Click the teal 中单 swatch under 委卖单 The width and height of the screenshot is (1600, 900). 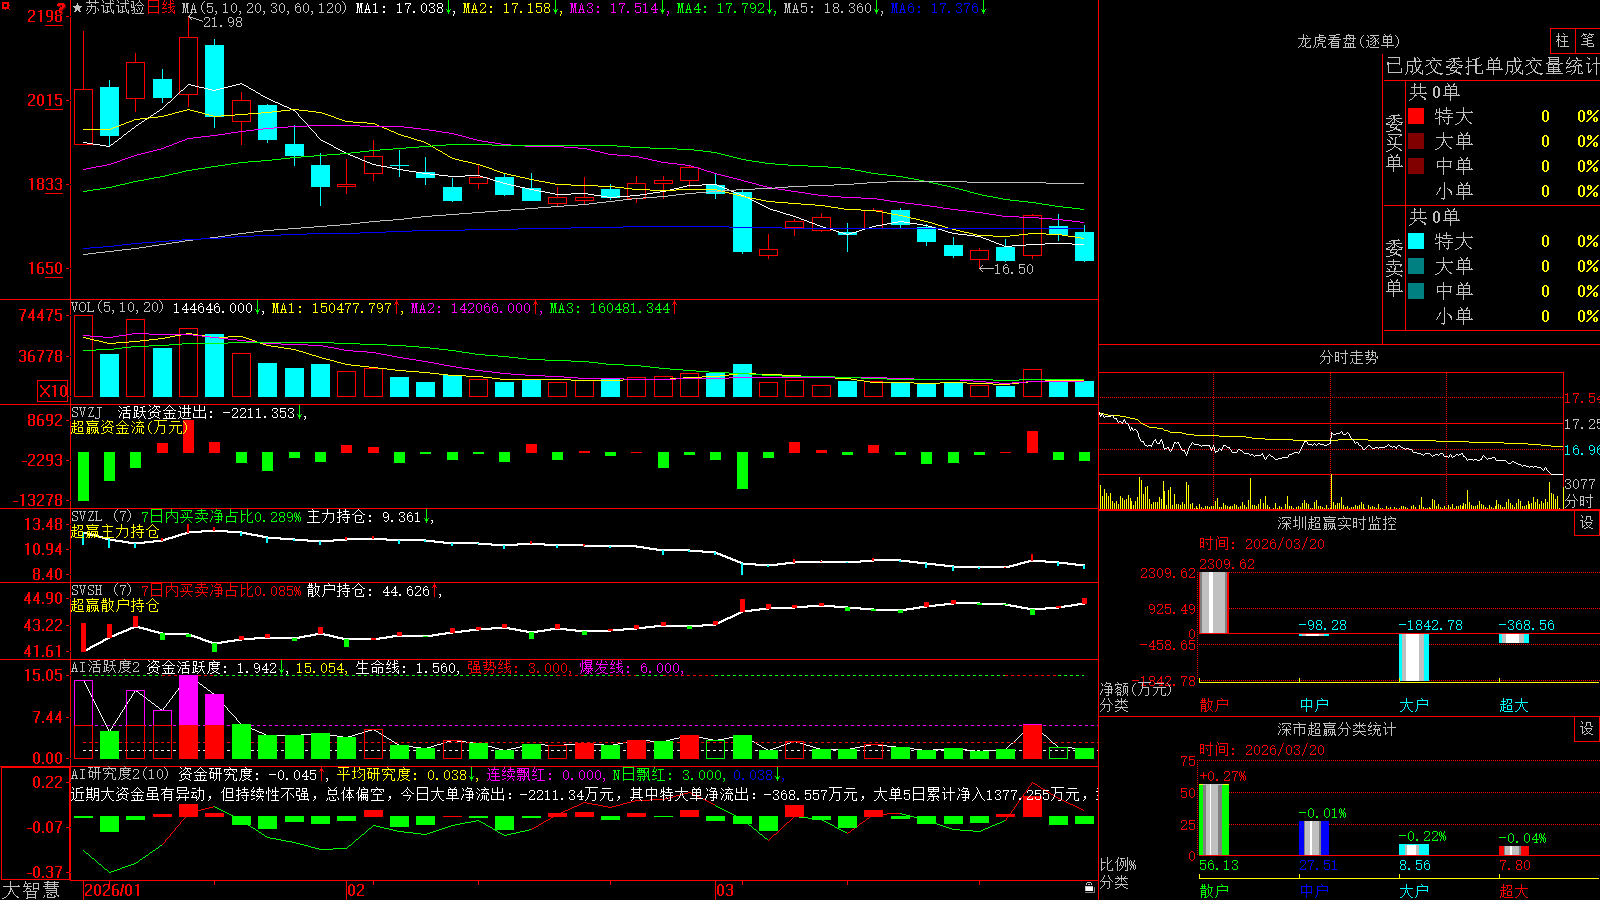(1416, 291)
